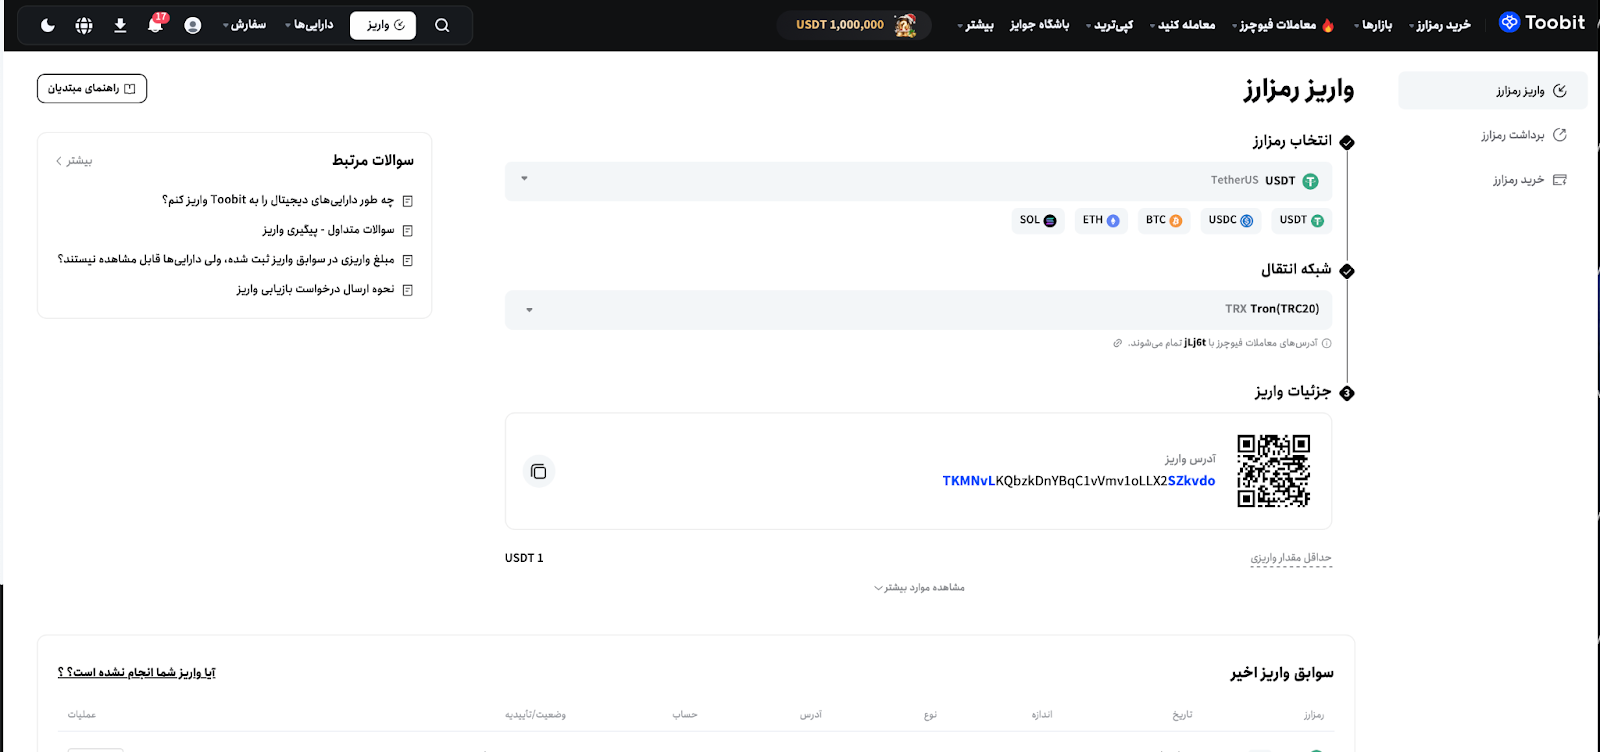Click the عملیات column header
The width and height of the screenshot is (1600, 752).
[x=82, y=715]
